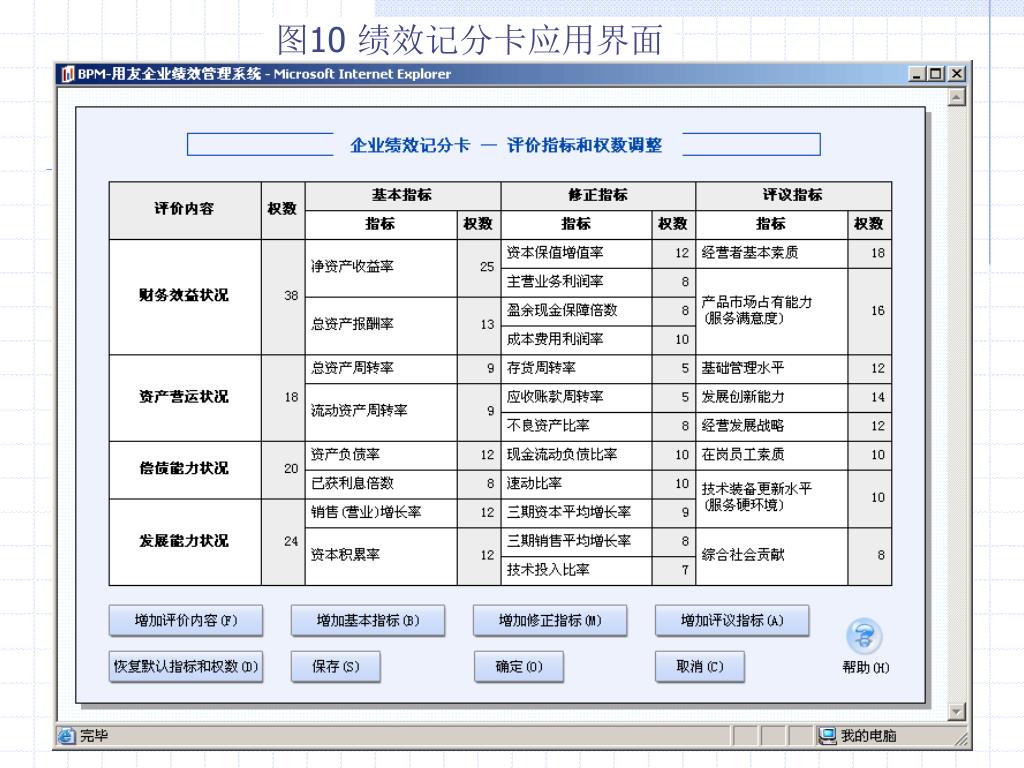Screen dimensions: 1024x768
Task: Open the 帮助(H) label
Action: tap(865, 667)
